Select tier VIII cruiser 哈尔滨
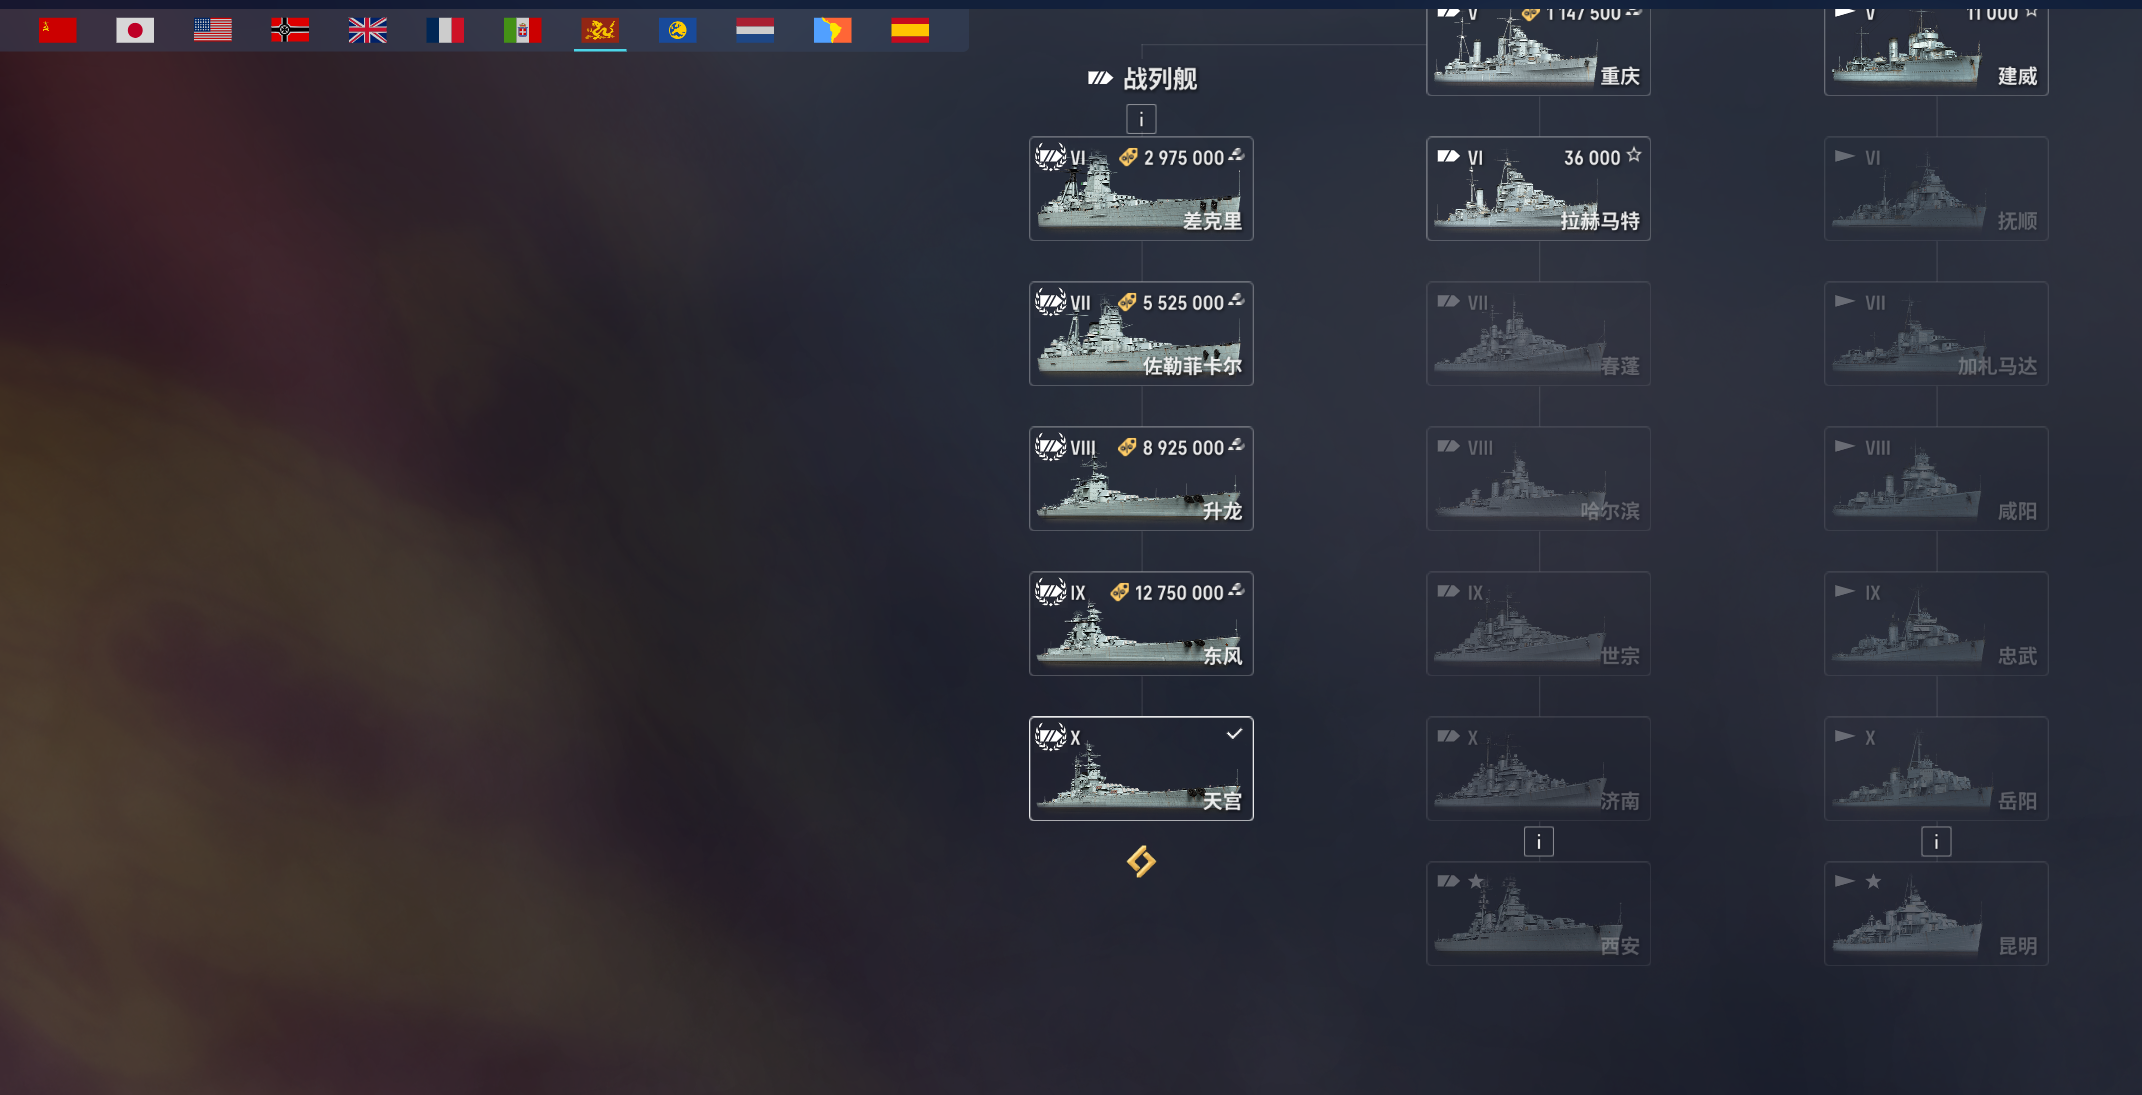Screen dimensions: 2142x1095 pyautogui.click(x=1539, y=479)
